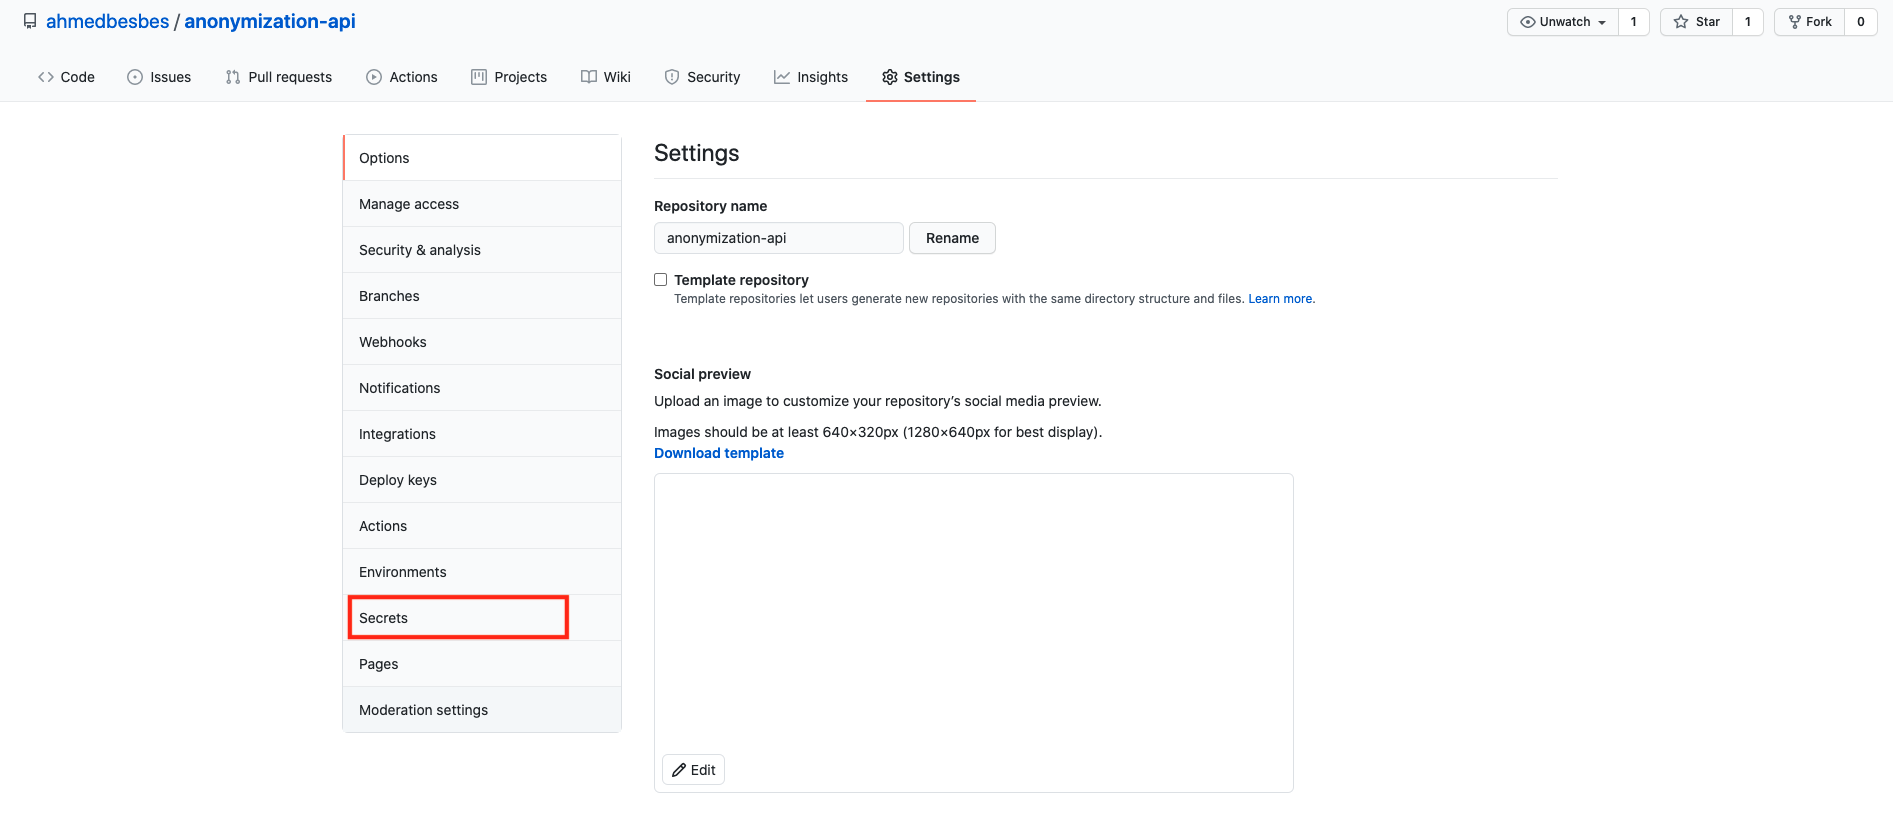The height and width of the screenshot is (830, 1893).
Task: Click the Fork button
Action: coord(1810,22)
